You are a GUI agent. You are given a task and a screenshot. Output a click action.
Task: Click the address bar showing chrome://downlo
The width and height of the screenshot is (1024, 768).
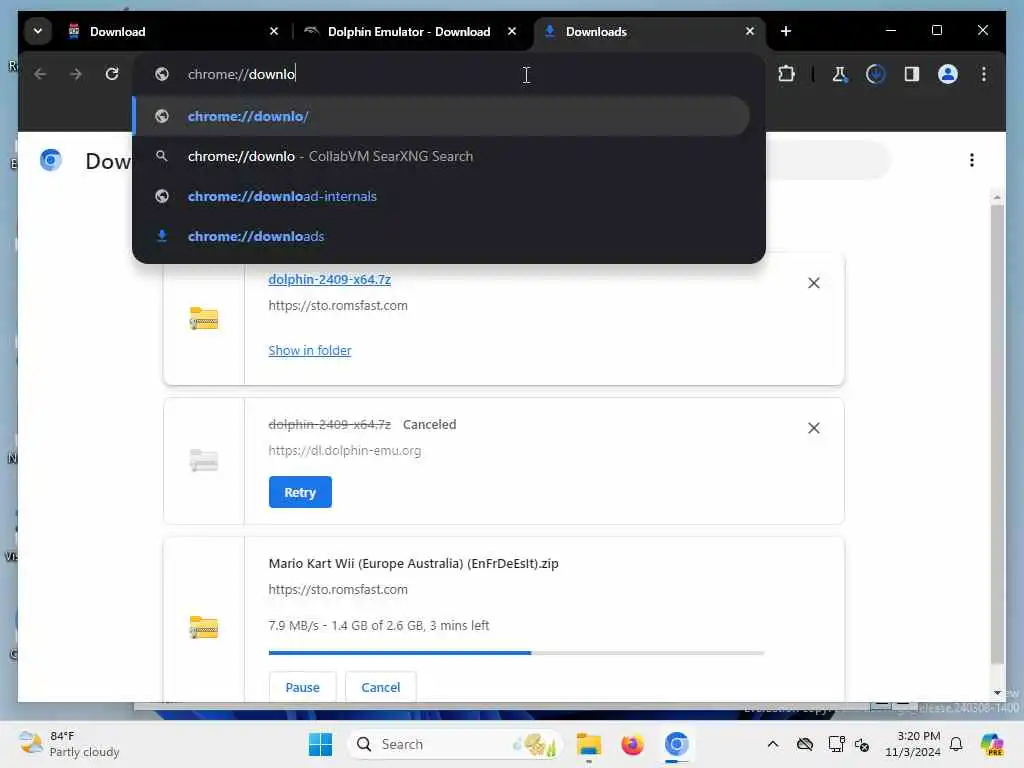(x=448, y=74)
